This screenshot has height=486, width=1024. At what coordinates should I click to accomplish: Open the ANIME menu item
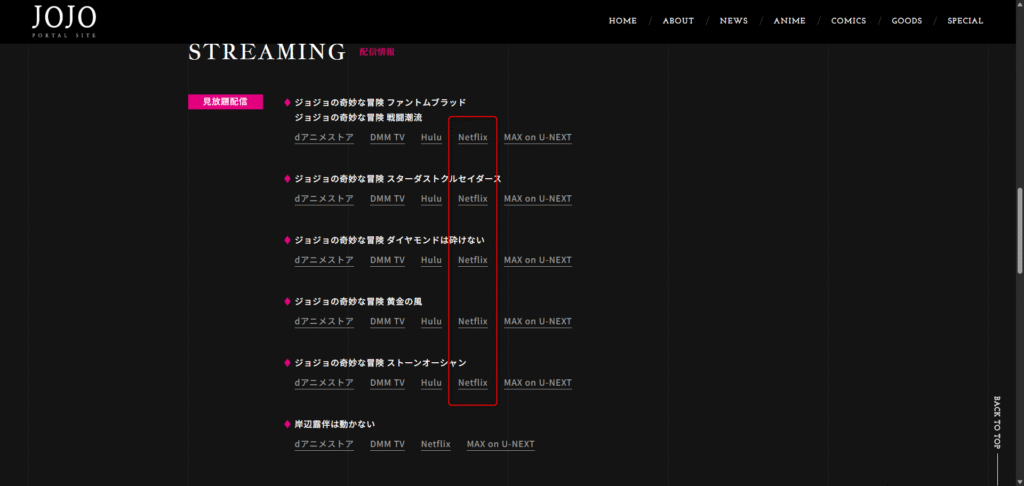[789, 21]
